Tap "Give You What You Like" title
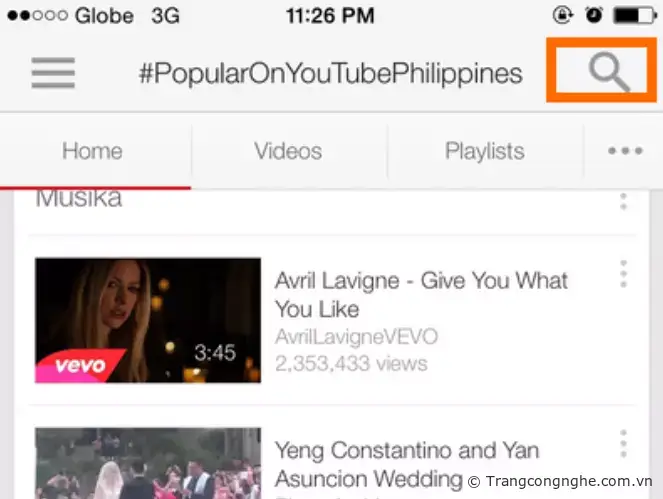663x499 pixels. tap(421, 295)
